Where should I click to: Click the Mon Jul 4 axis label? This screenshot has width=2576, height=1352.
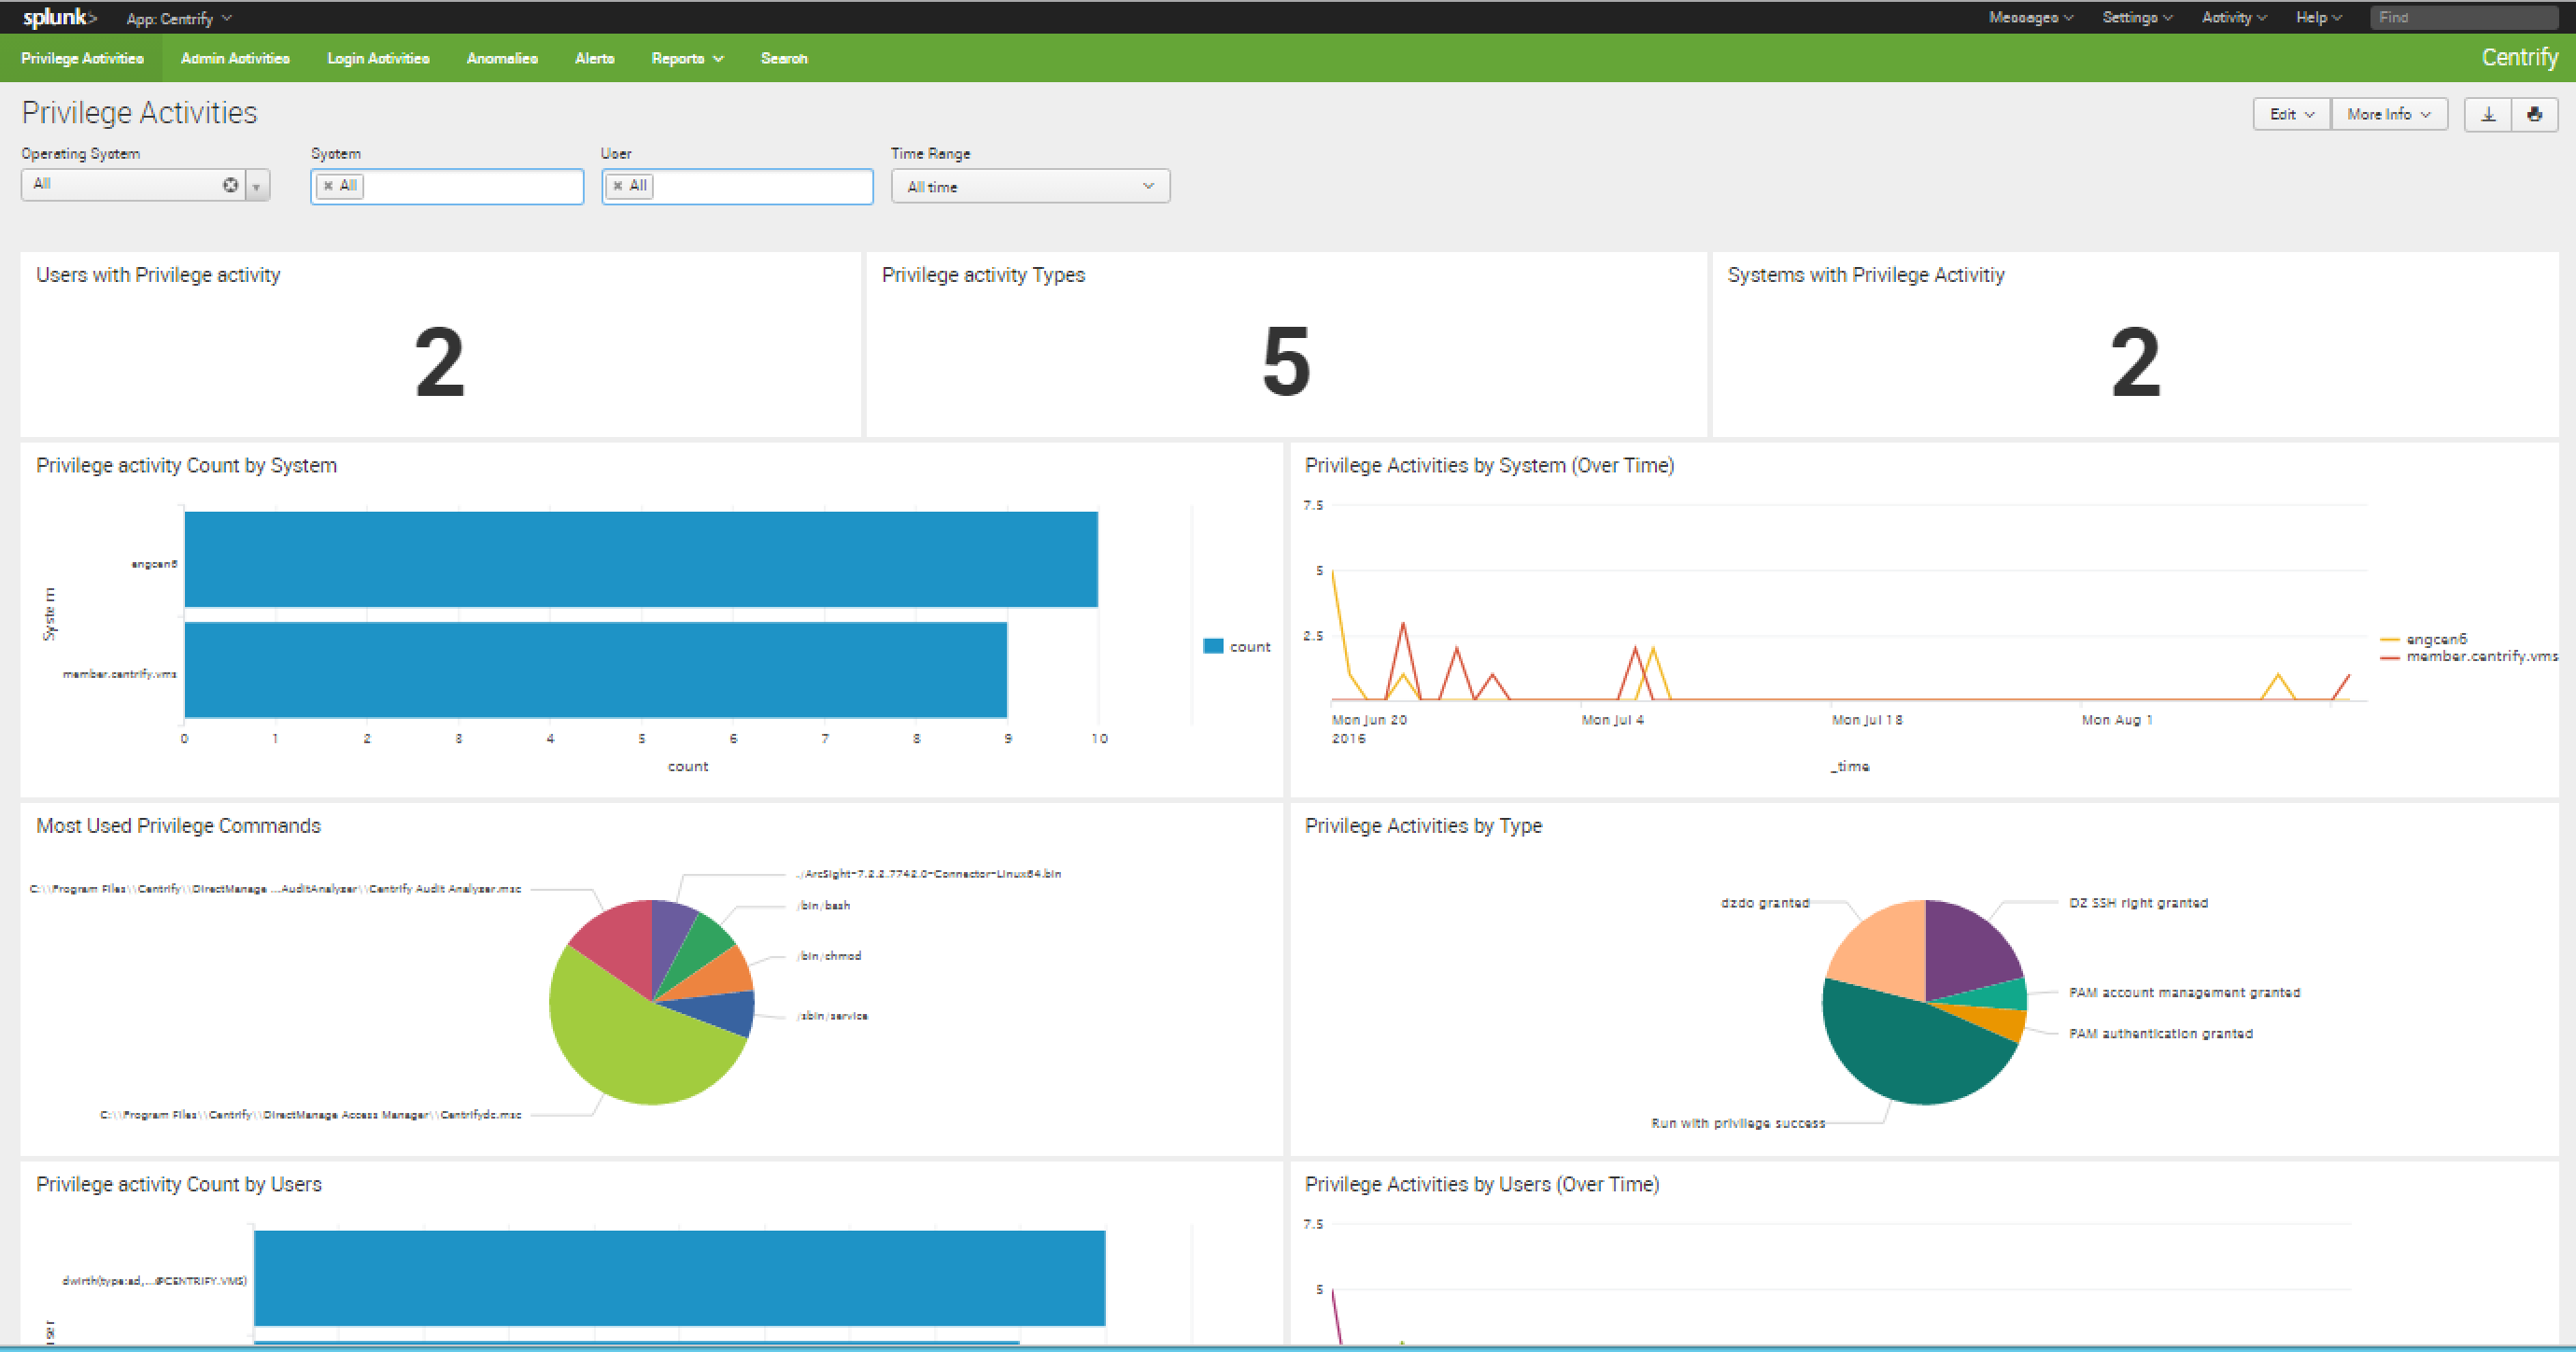point(1612,720)
